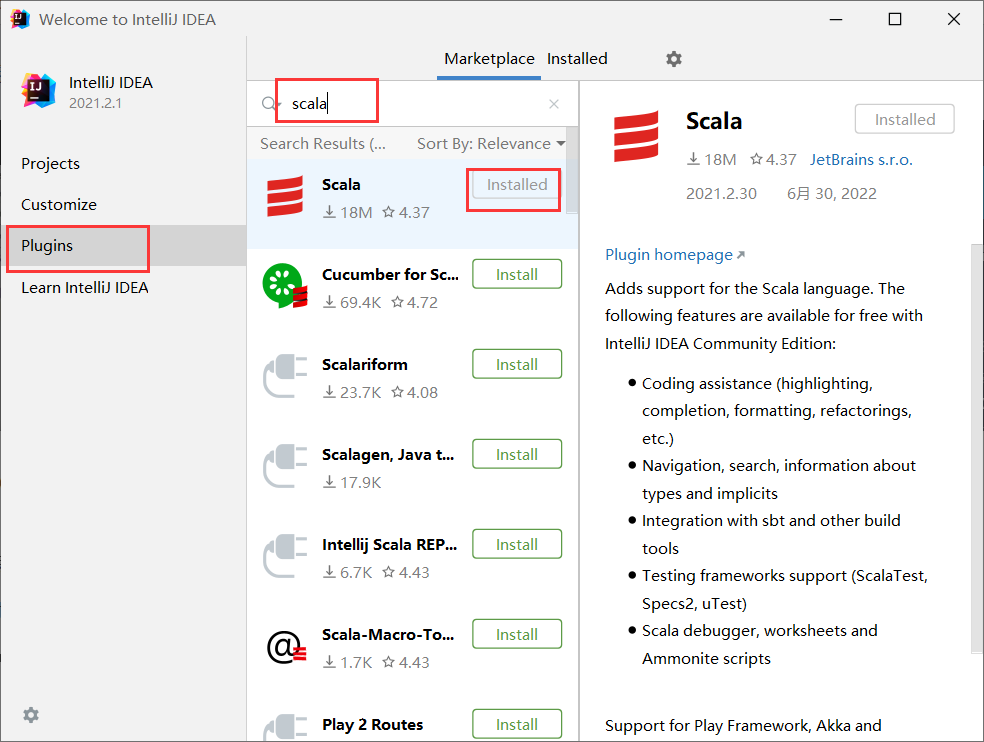The width and height of the screenshot is (984, 742).
Task: Click the Installed button in Scala details header
Action: pos(904,119)
